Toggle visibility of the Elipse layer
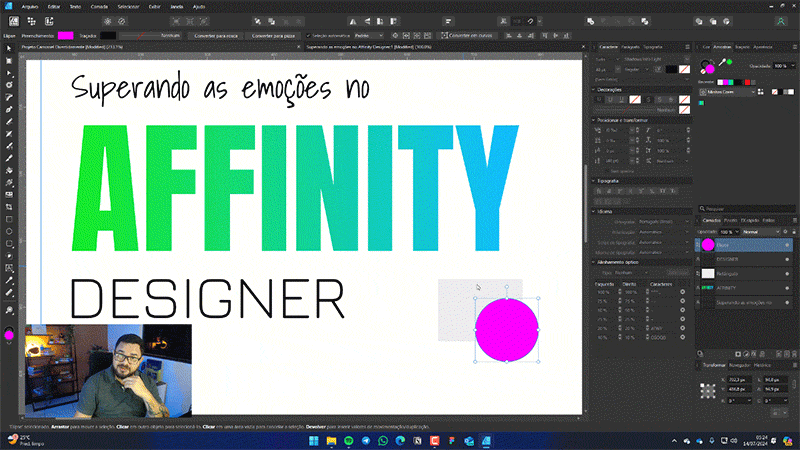The width and height of the screenshot is (800, 450). pyautogui.click(x=787, y=245)
